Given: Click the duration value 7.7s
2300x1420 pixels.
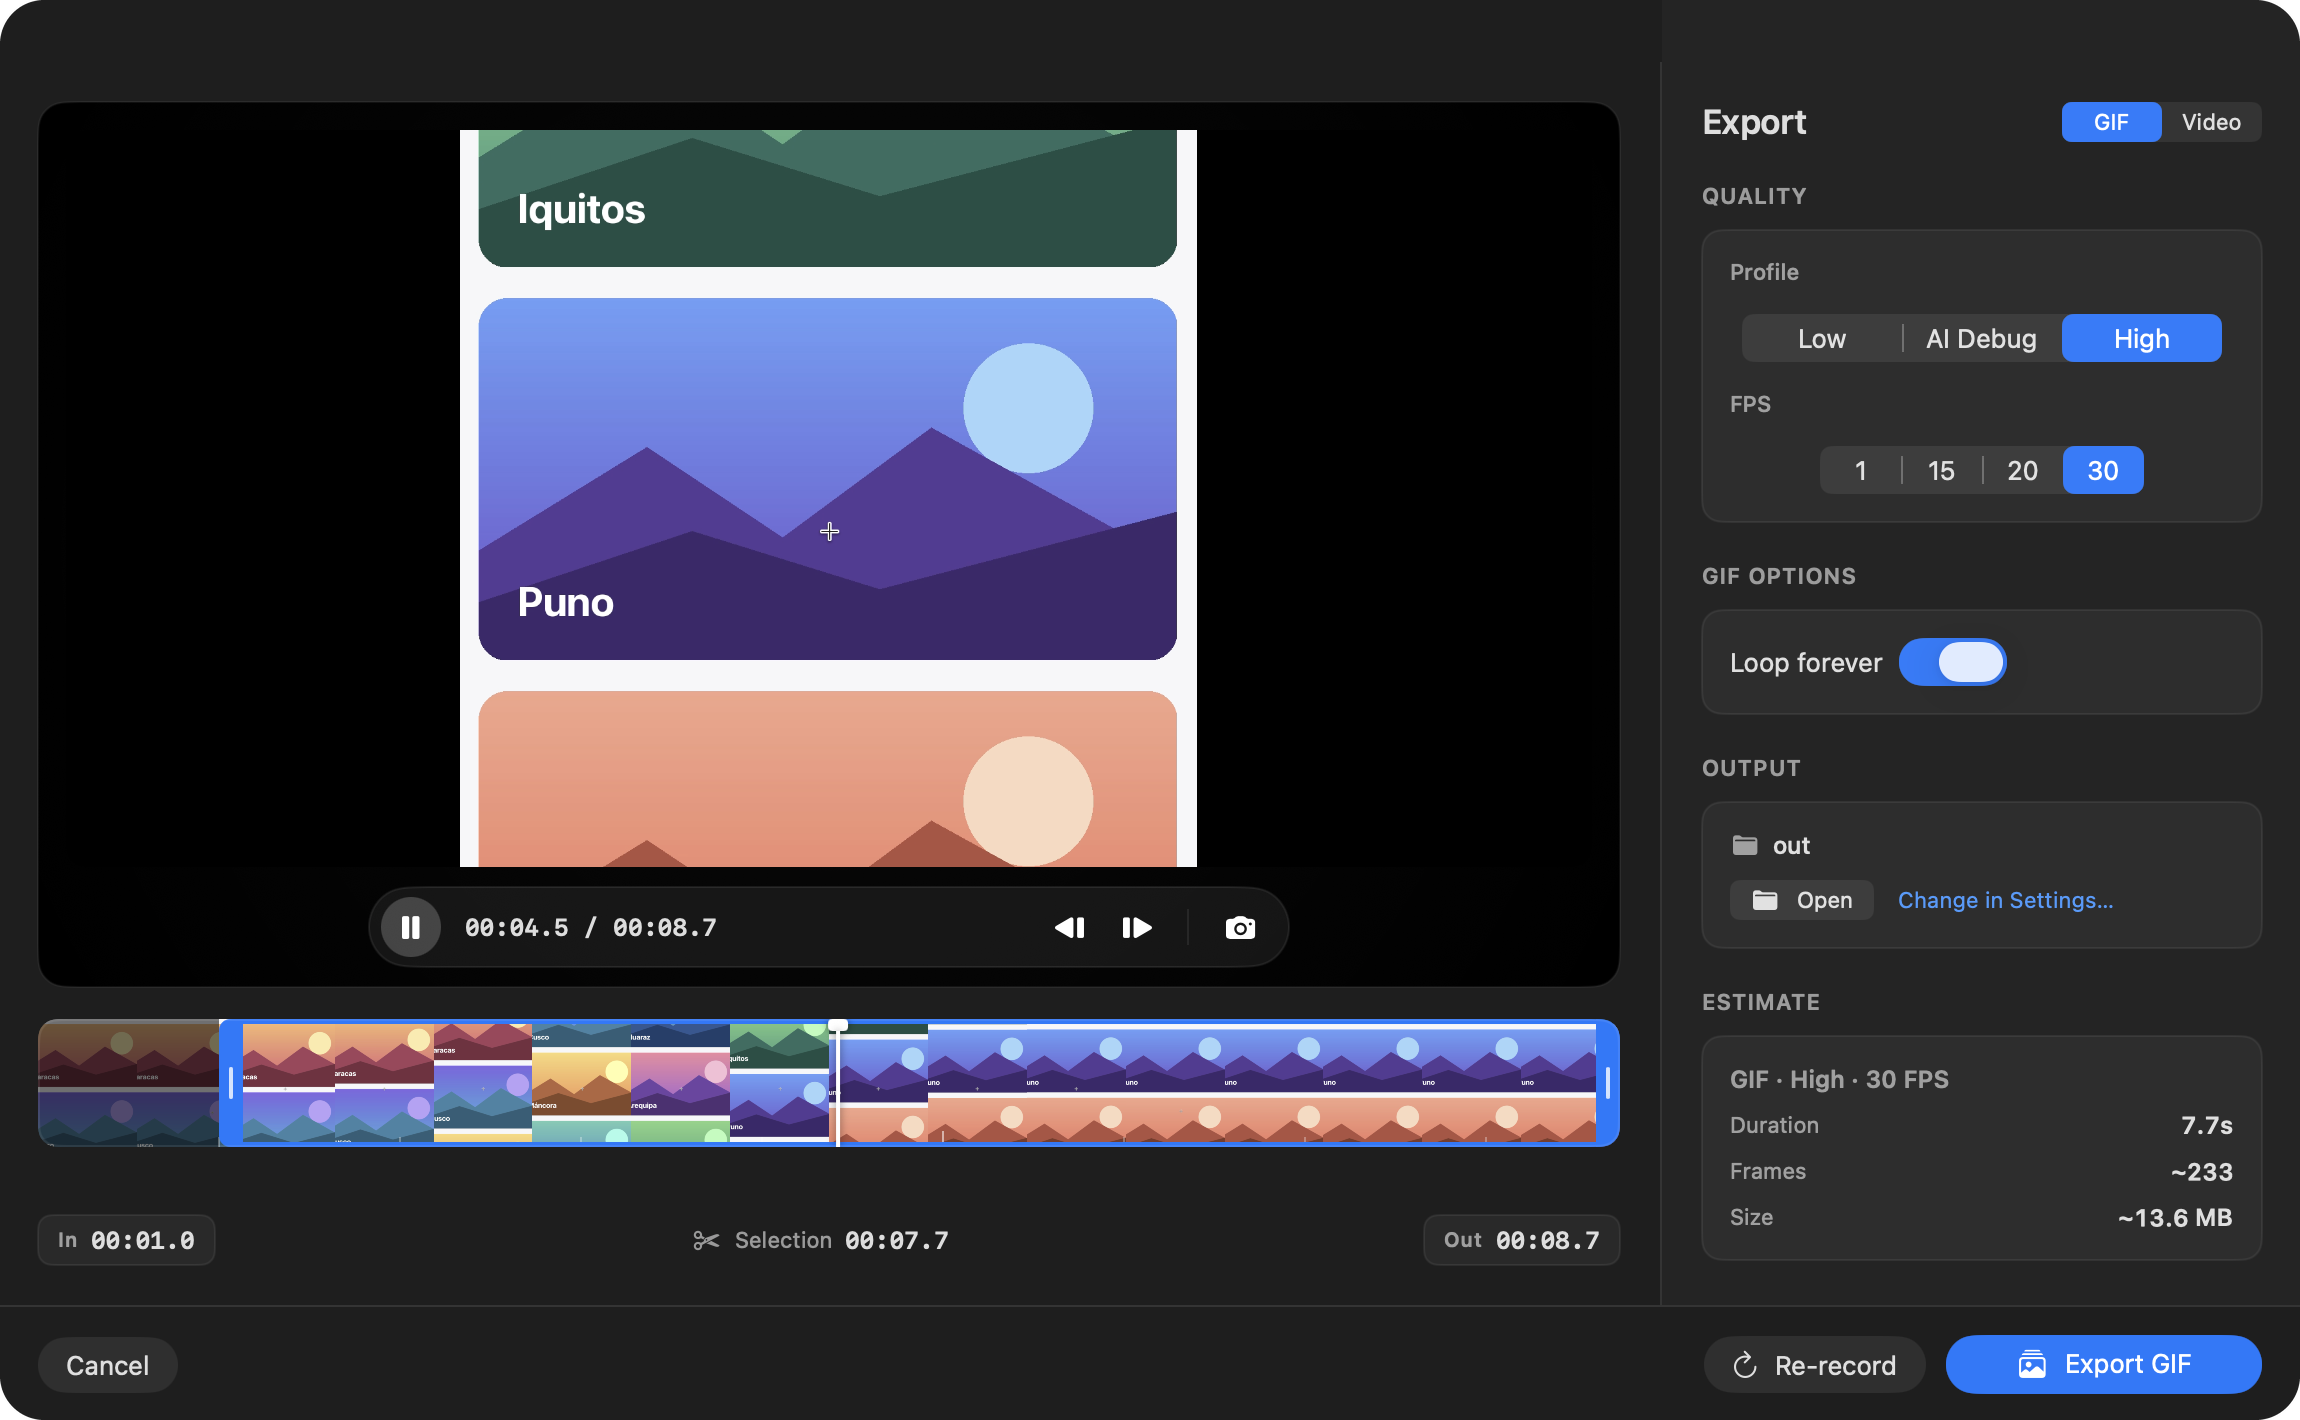Looking at the screenshot, I should [x=2206, y=1126].
